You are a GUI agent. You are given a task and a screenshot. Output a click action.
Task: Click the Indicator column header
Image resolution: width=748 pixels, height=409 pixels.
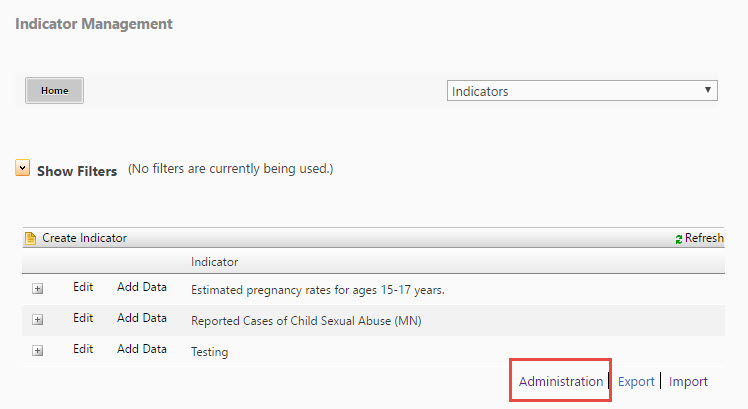pos(214,262)
